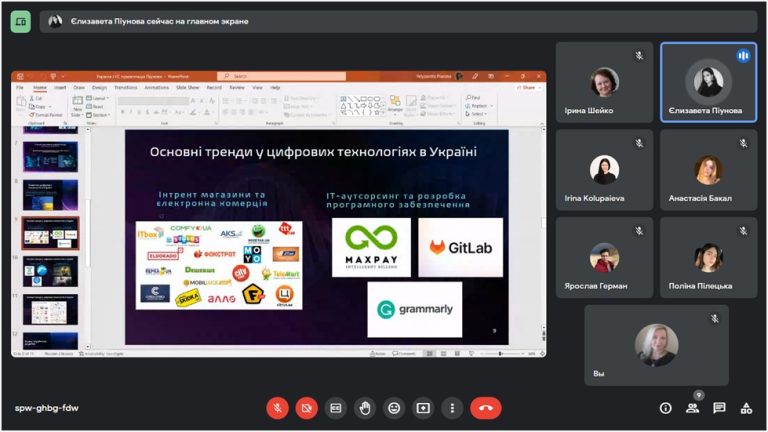Toggle the camera off button
The height and width of the screenshot is (432, 768).
307,408
